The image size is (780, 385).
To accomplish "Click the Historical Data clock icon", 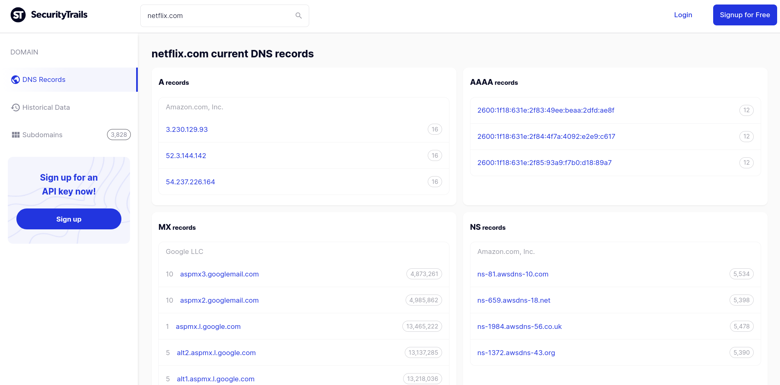I will click(x=15, y=107).
